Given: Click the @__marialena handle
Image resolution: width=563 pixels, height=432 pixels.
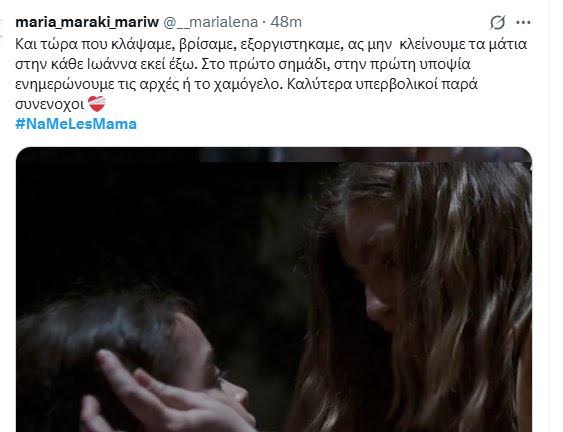Looking at the screenshot, I should pos(211,22).
